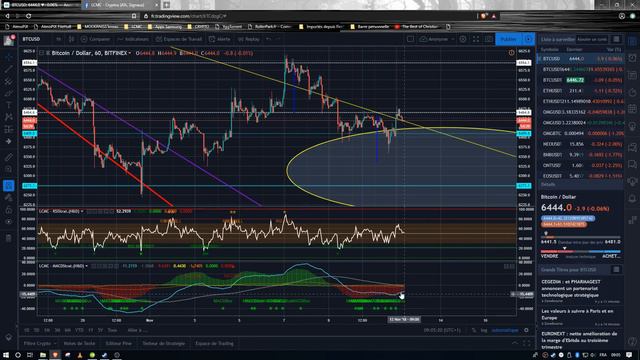
Task: Toggle the Replay mode
Action: coord(249,39)
